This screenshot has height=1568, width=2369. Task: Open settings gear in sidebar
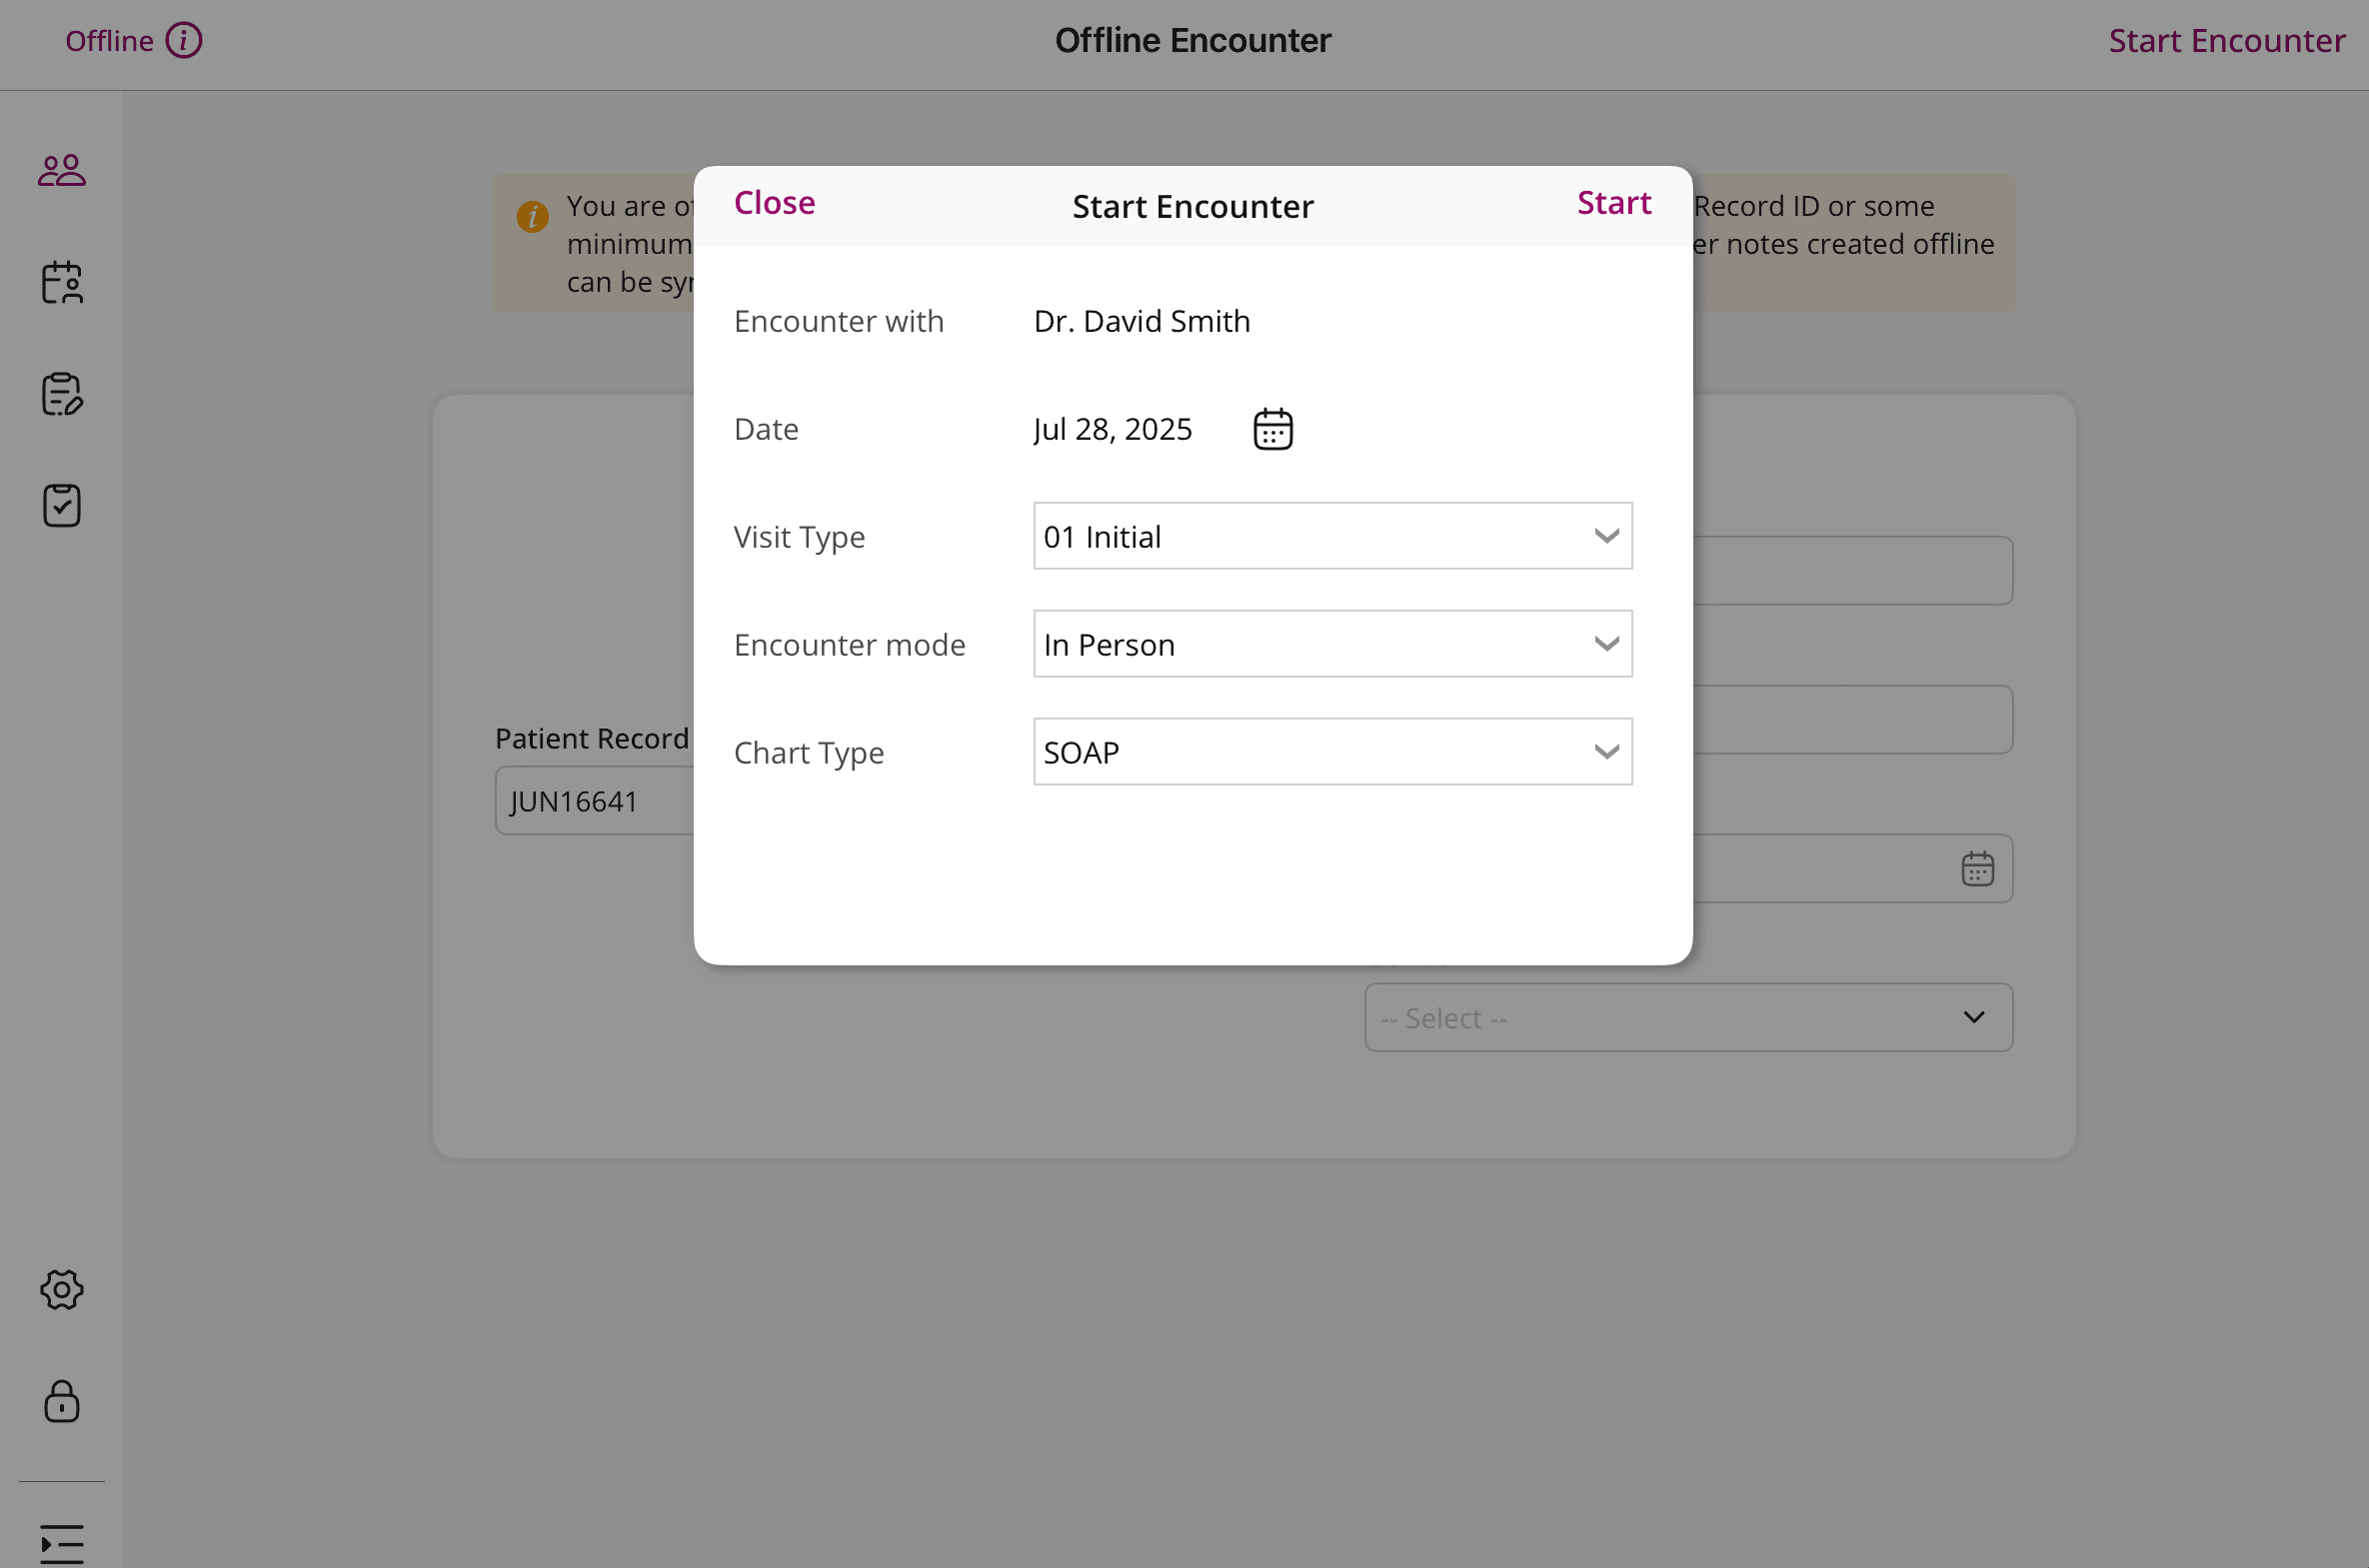tap(62, 1290)
